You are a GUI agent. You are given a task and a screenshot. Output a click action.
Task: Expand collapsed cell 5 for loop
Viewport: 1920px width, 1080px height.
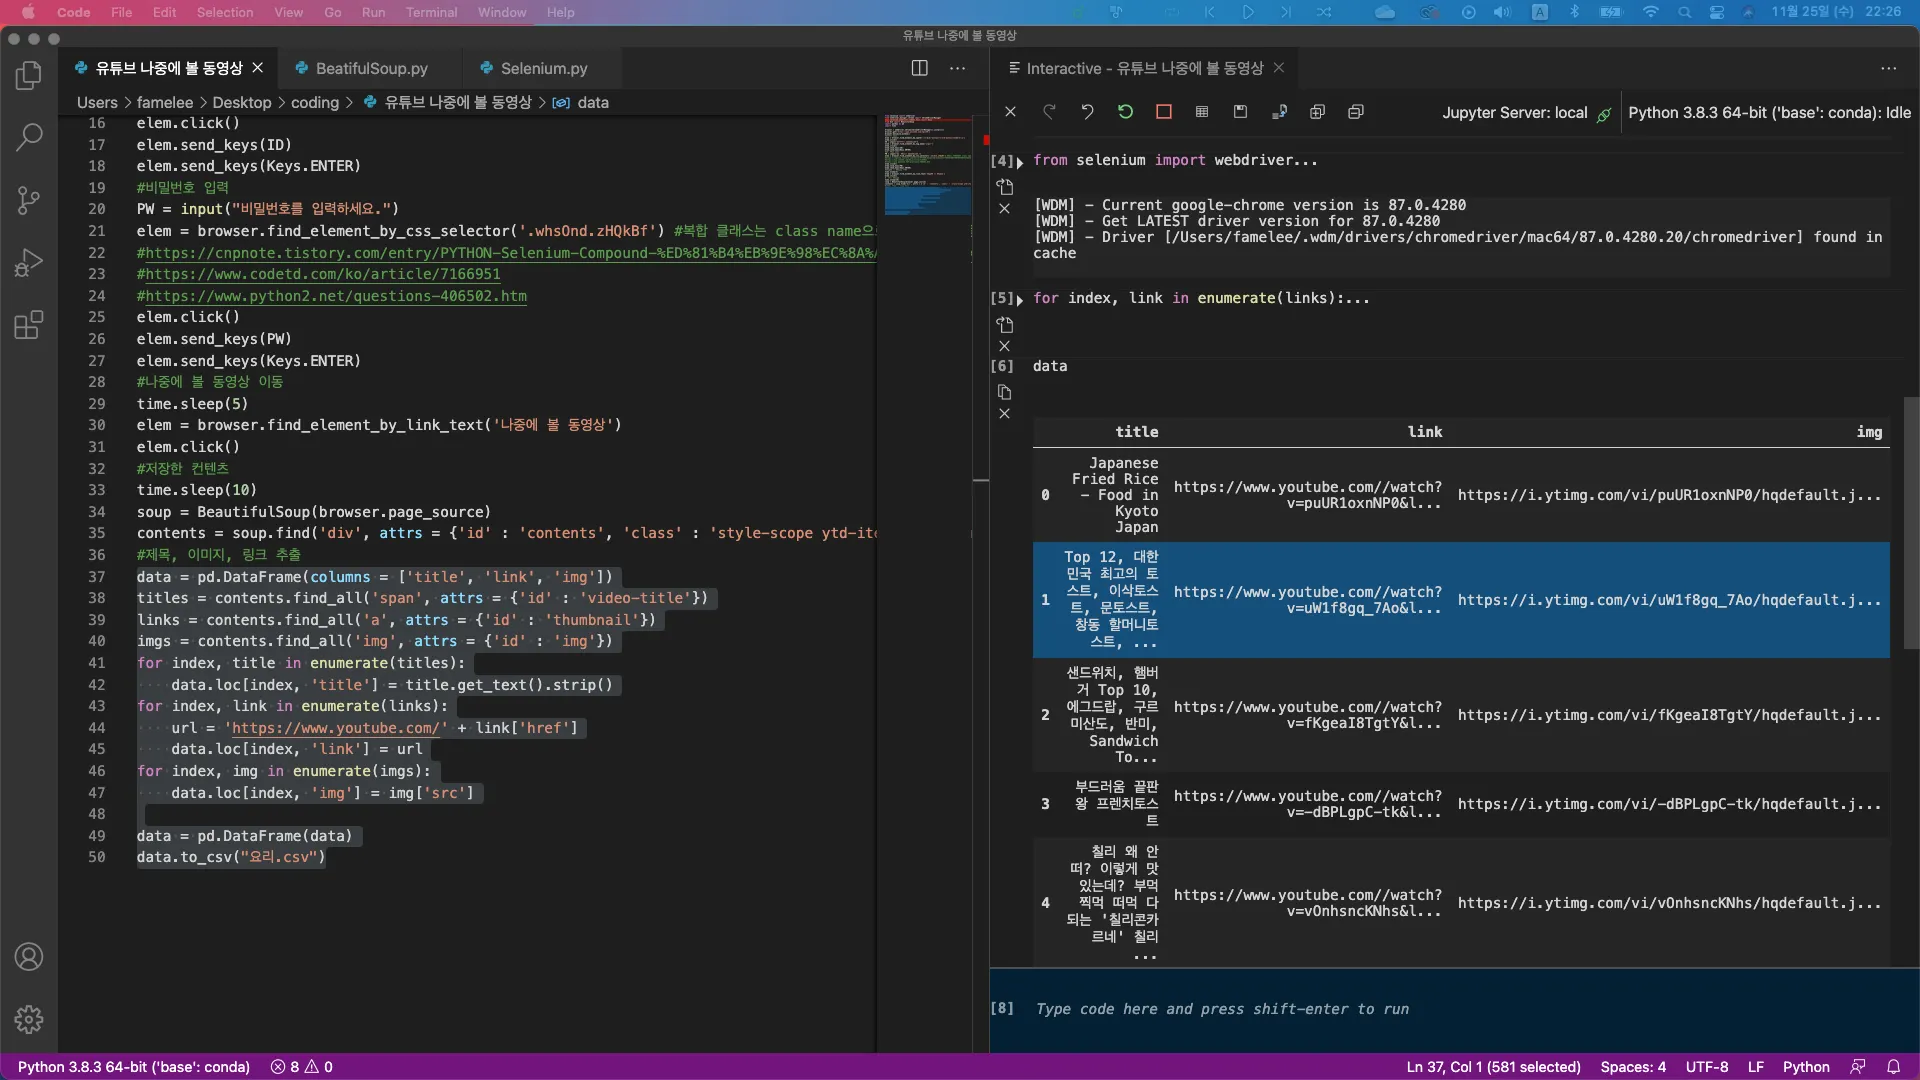(x=1019, y=299)
